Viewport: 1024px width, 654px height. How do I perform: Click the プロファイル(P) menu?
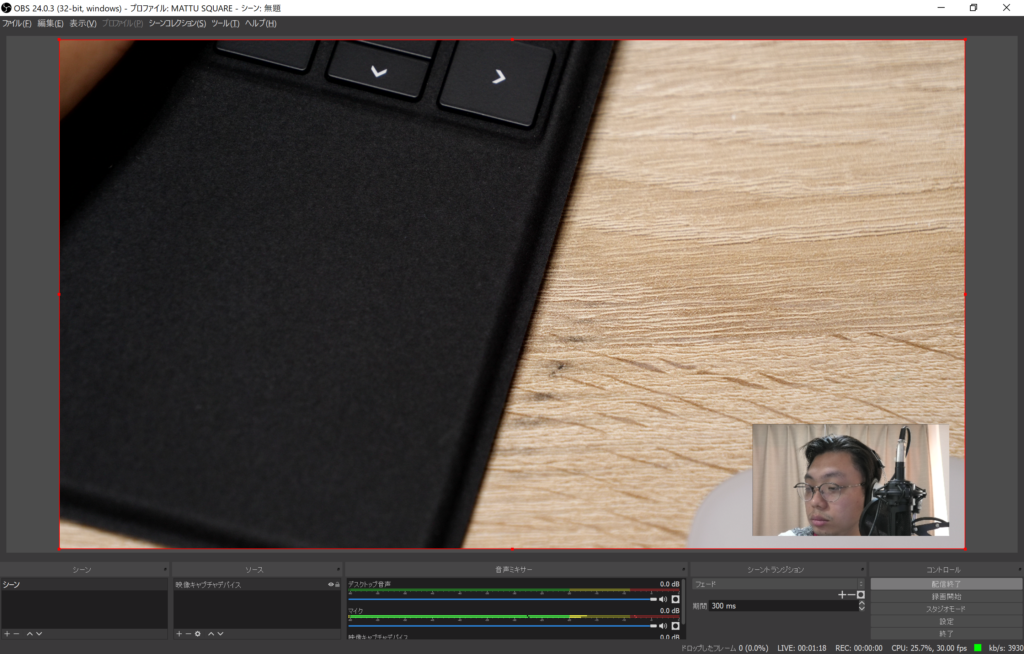122,24
